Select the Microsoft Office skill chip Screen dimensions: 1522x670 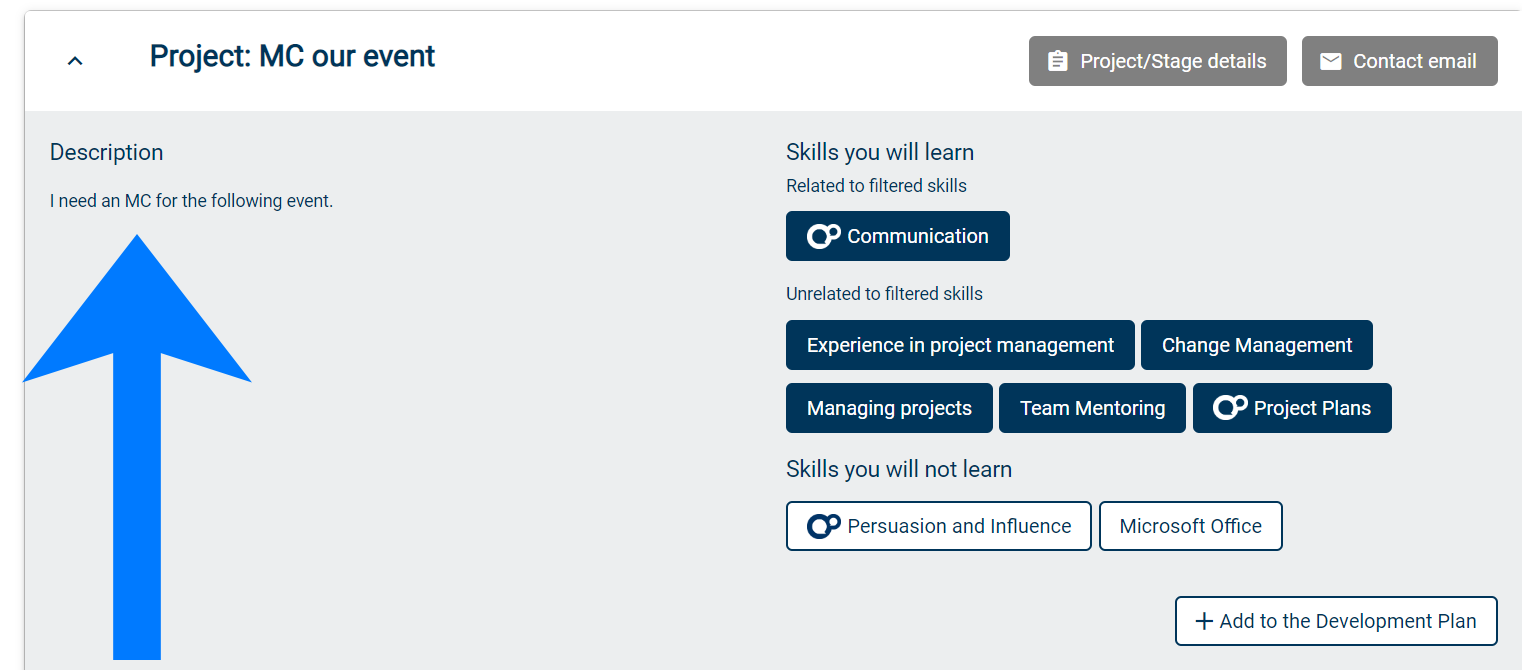1190,526
